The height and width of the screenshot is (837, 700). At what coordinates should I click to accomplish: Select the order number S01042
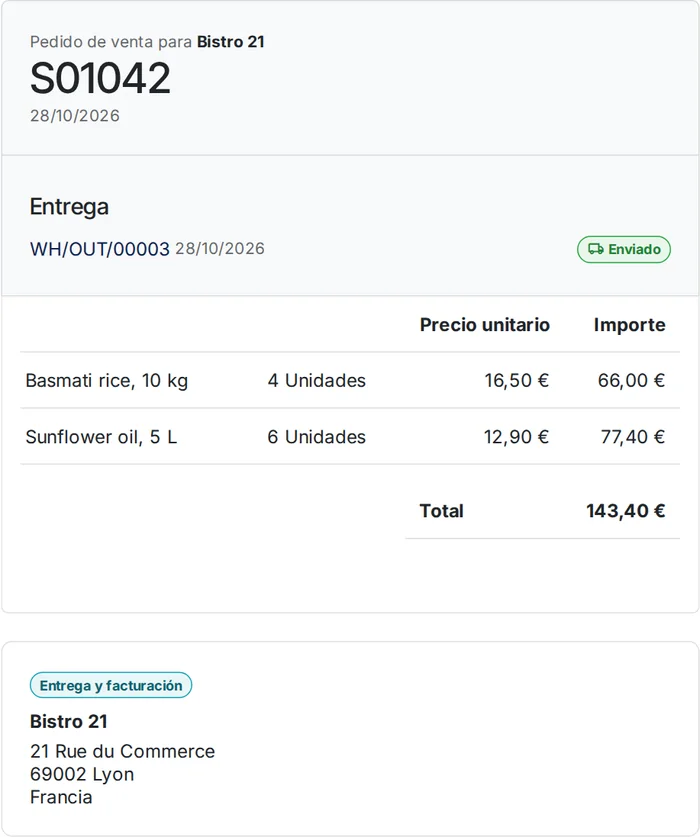click(x=100, y=78)
